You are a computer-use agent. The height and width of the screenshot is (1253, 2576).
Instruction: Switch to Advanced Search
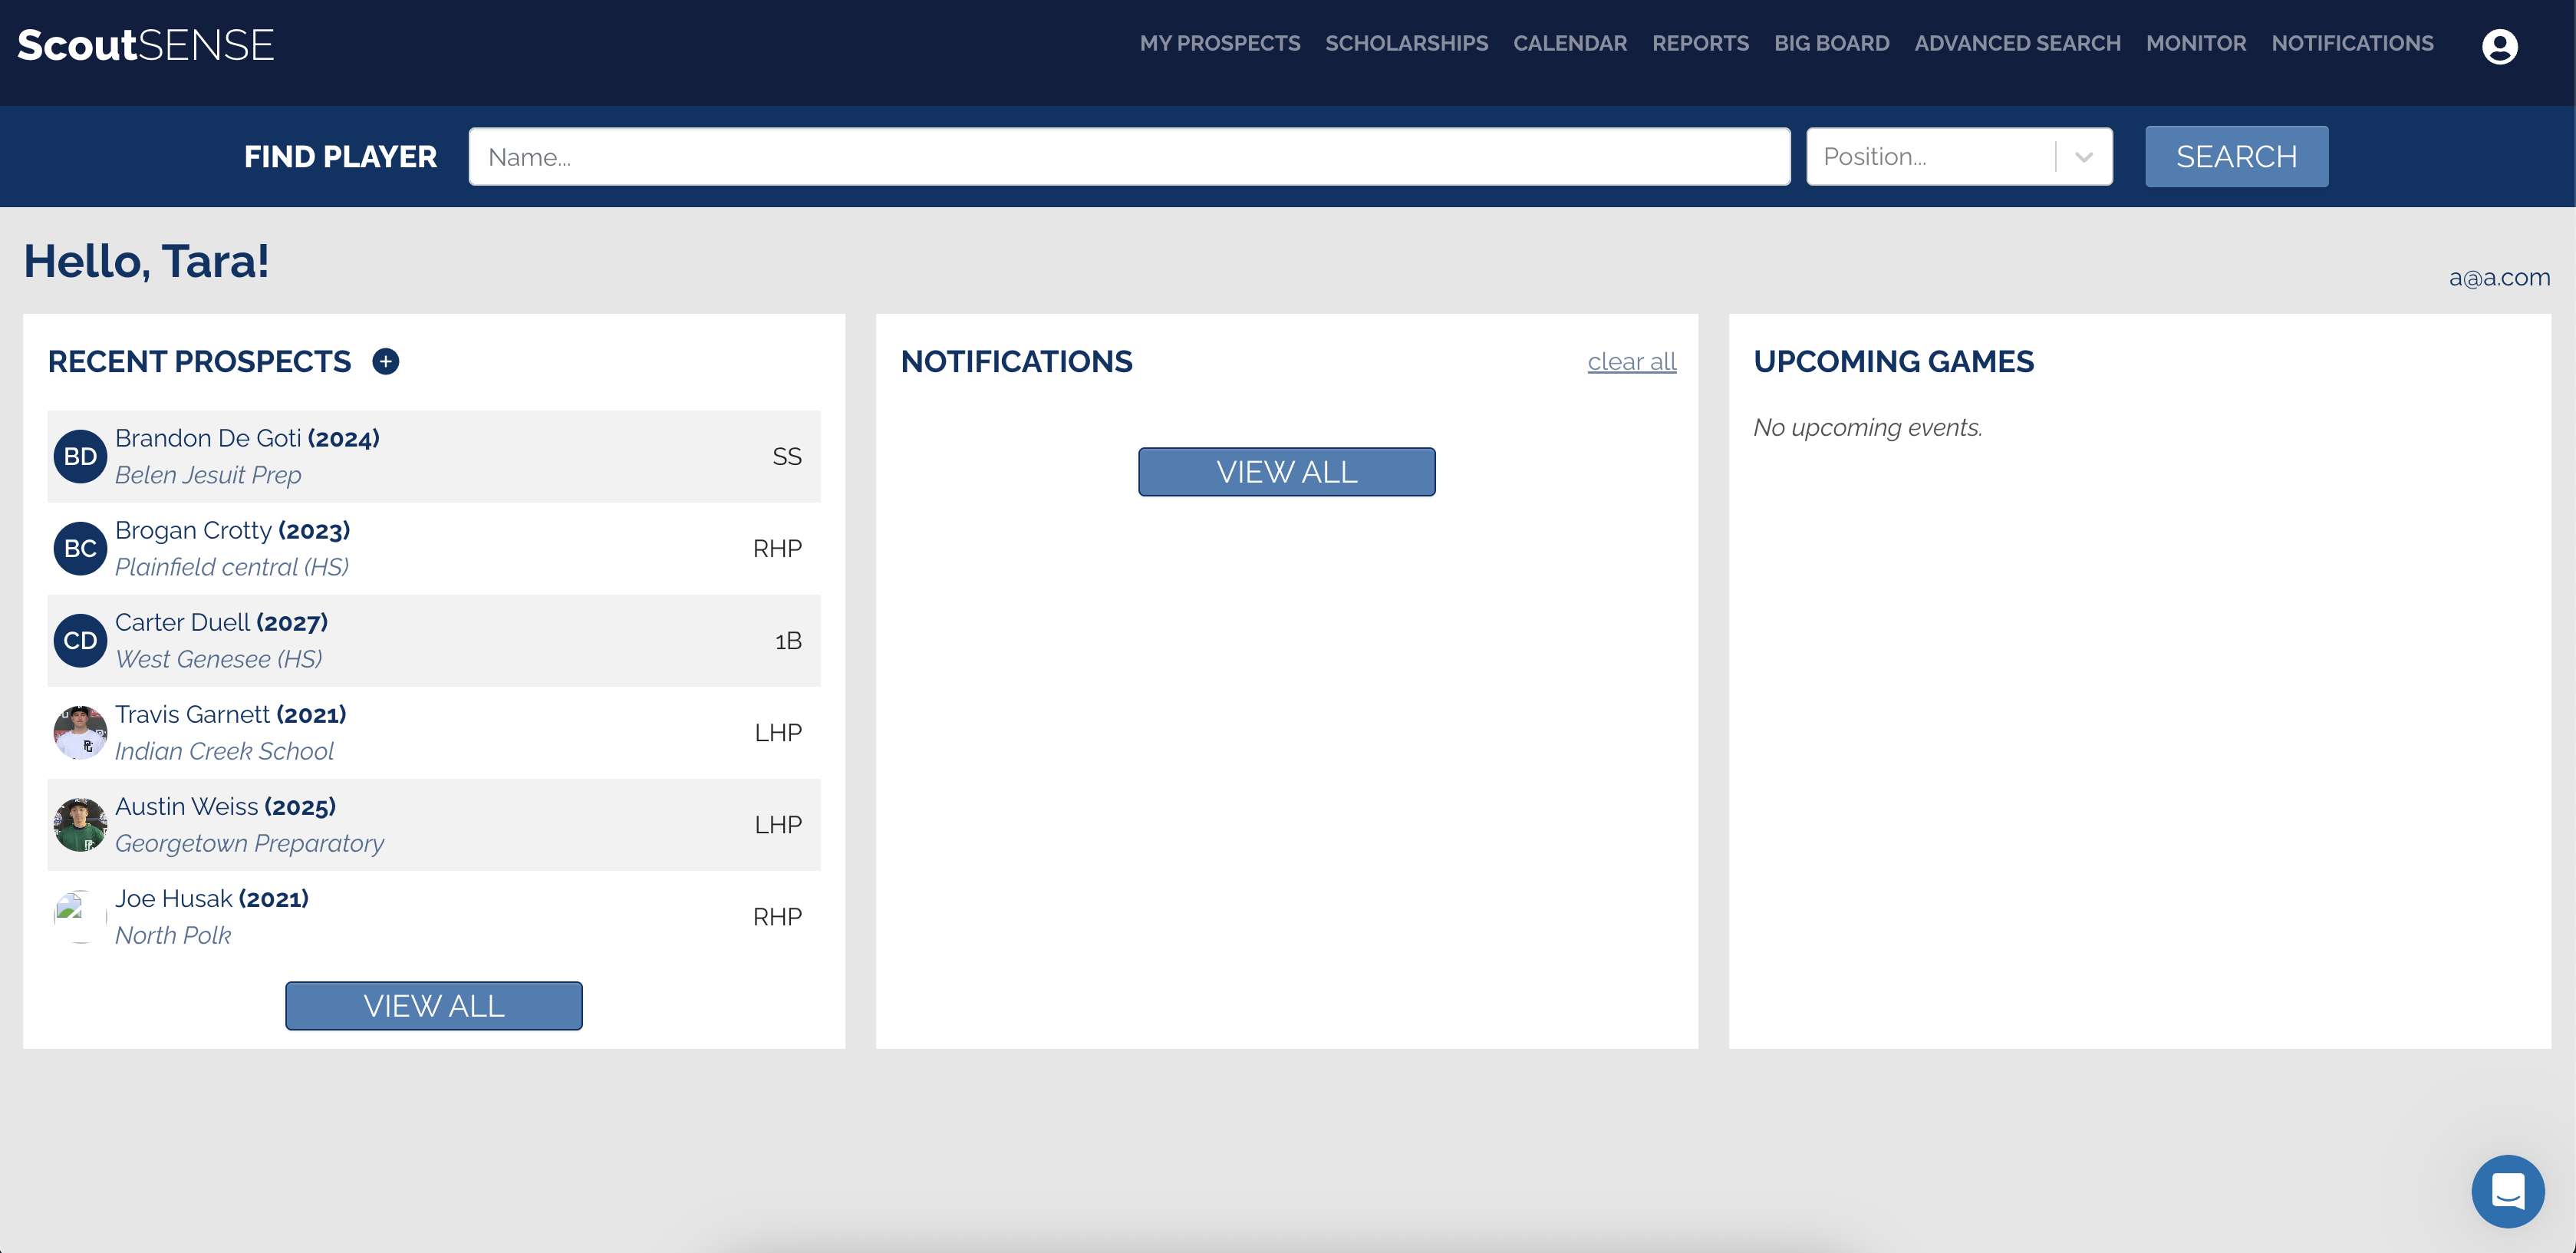point(2017,43)
